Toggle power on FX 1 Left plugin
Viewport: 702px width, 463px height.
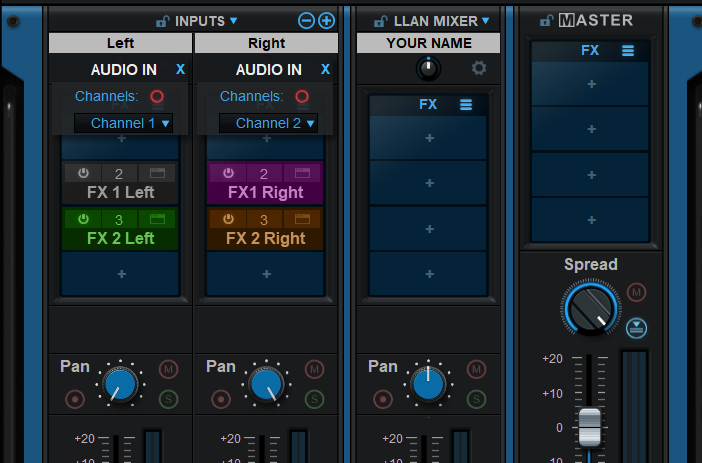point(83,173)
